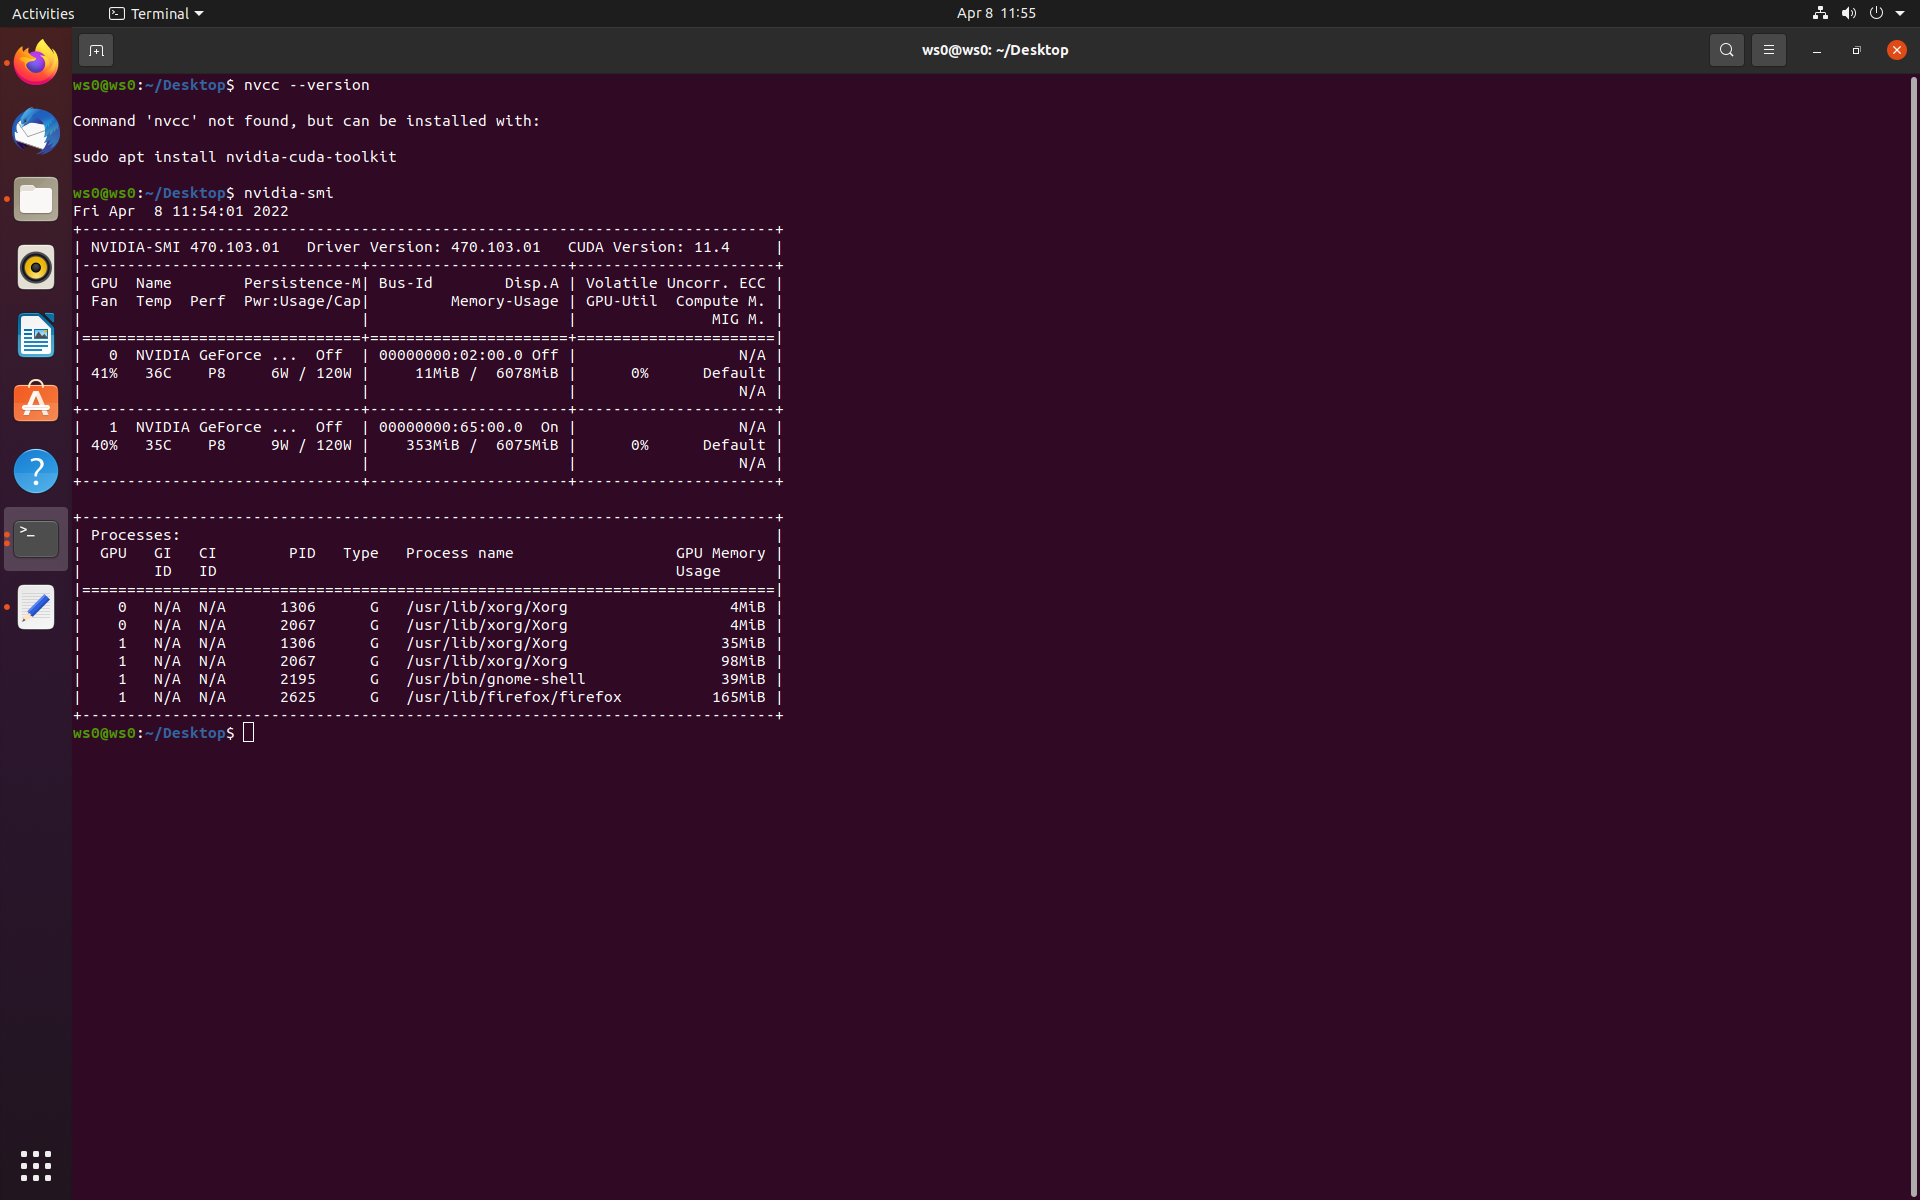Open LibreOffice Writer from dock
Viewport: 1920px width, 1200px height.
(36, 335)
